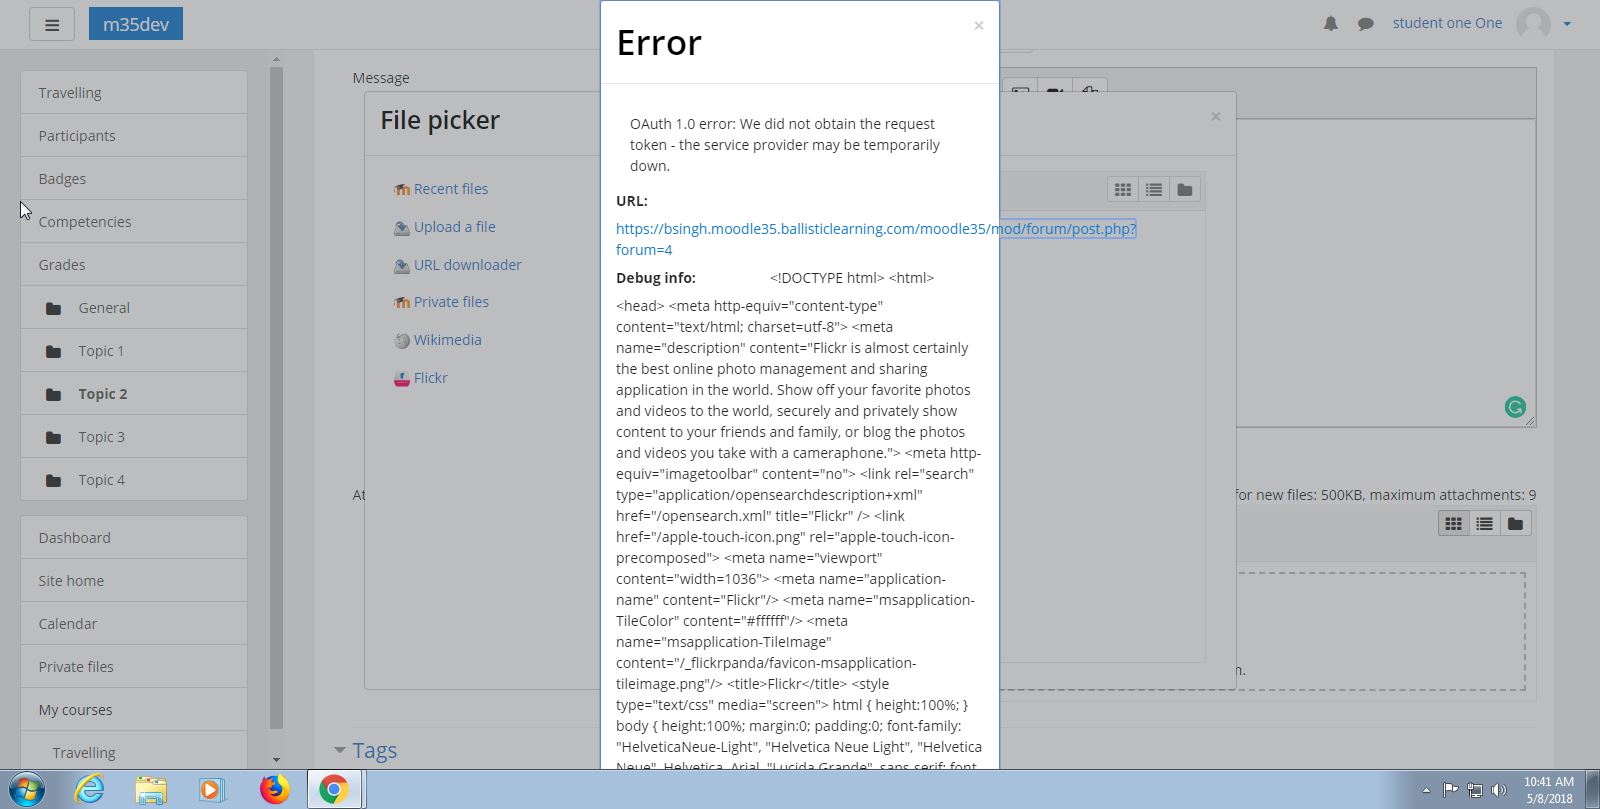
Task: Close the File picker dialog
Action: (1216, 116)
